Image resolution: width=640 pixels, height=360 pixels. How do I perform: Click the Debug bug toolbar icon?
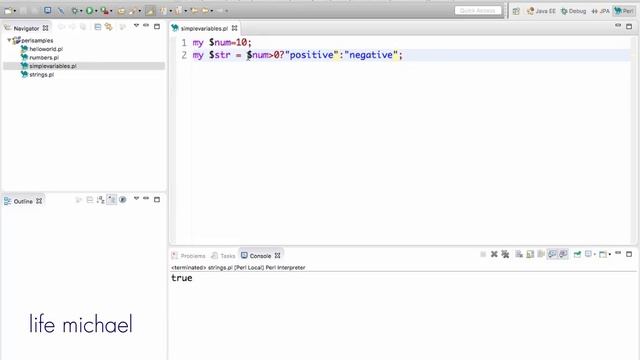[75, 11]
